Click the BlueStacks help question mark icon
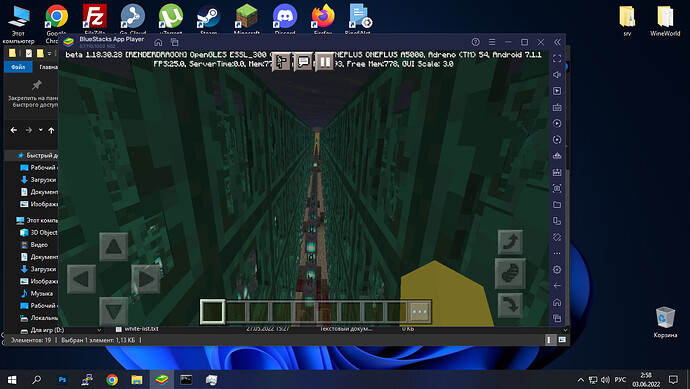Image resolution: width=690 pixels, height=389 pixels. click(x=475, y=42)
